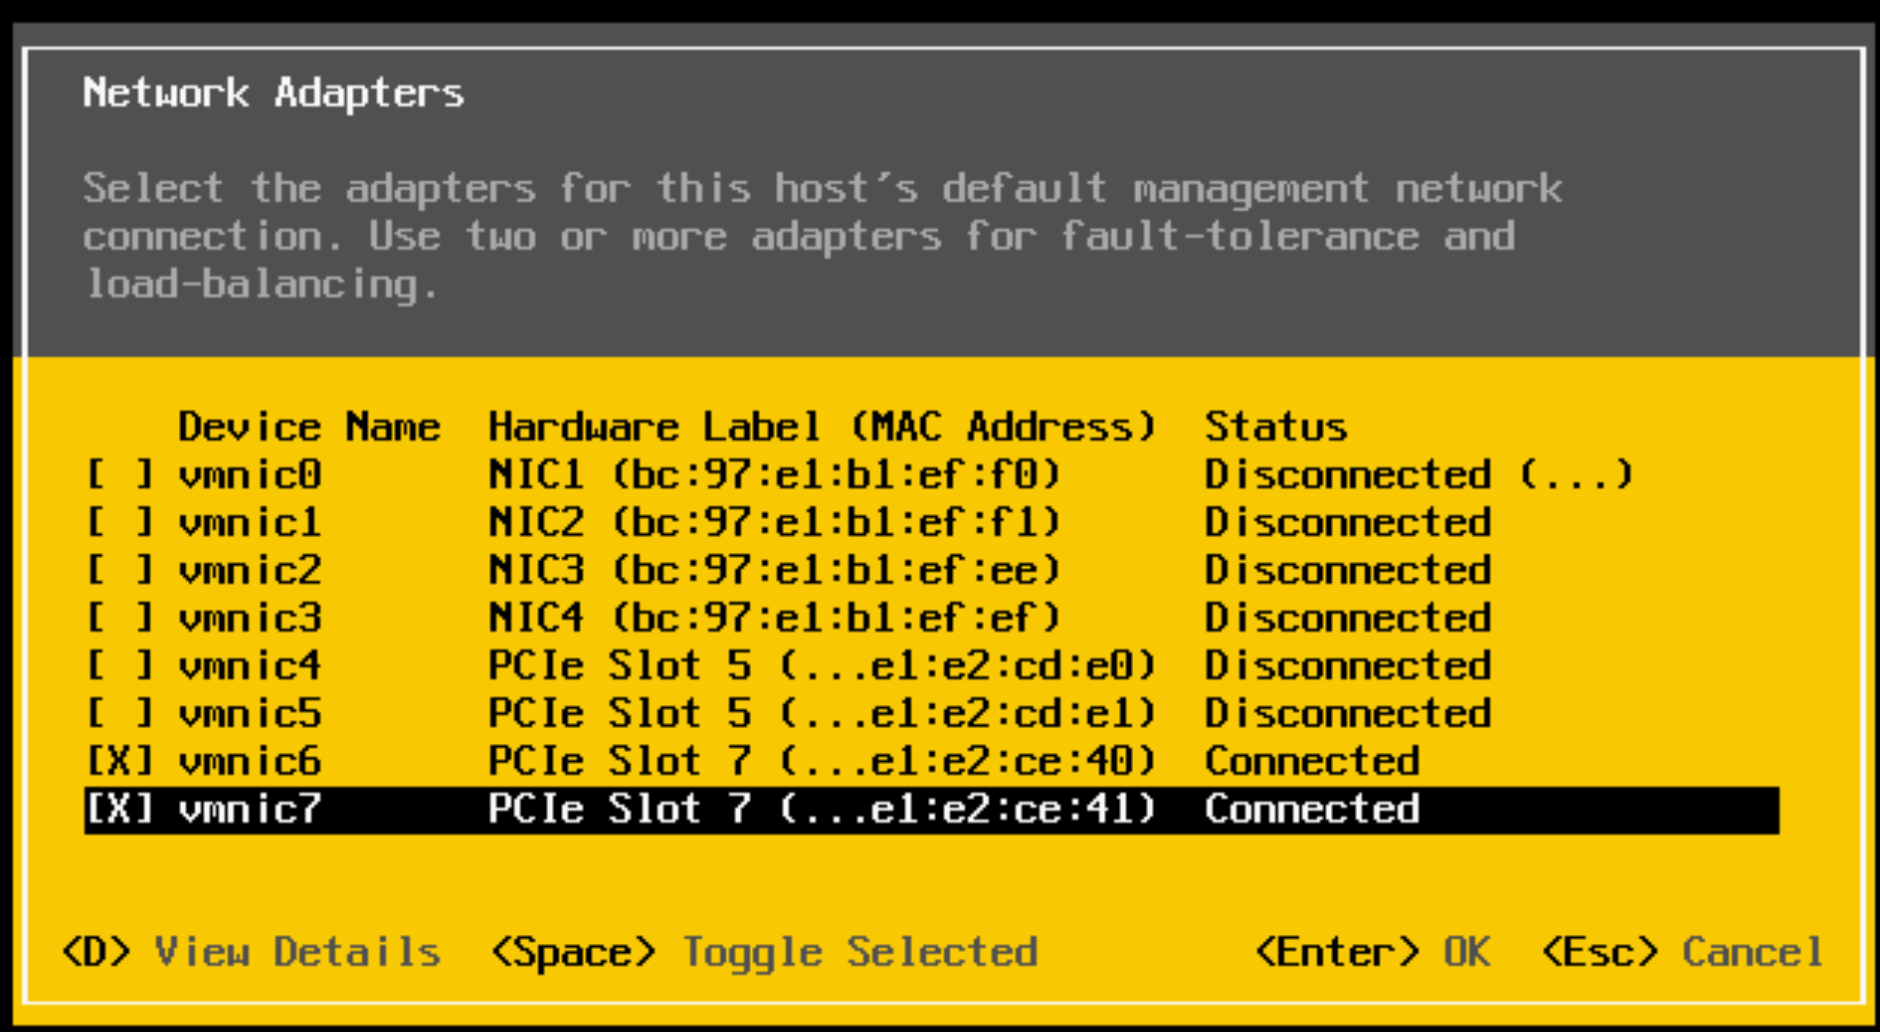Click the vmnic6 Connected status
Screen dimensions: 1880x1032
pos(1312,762)
